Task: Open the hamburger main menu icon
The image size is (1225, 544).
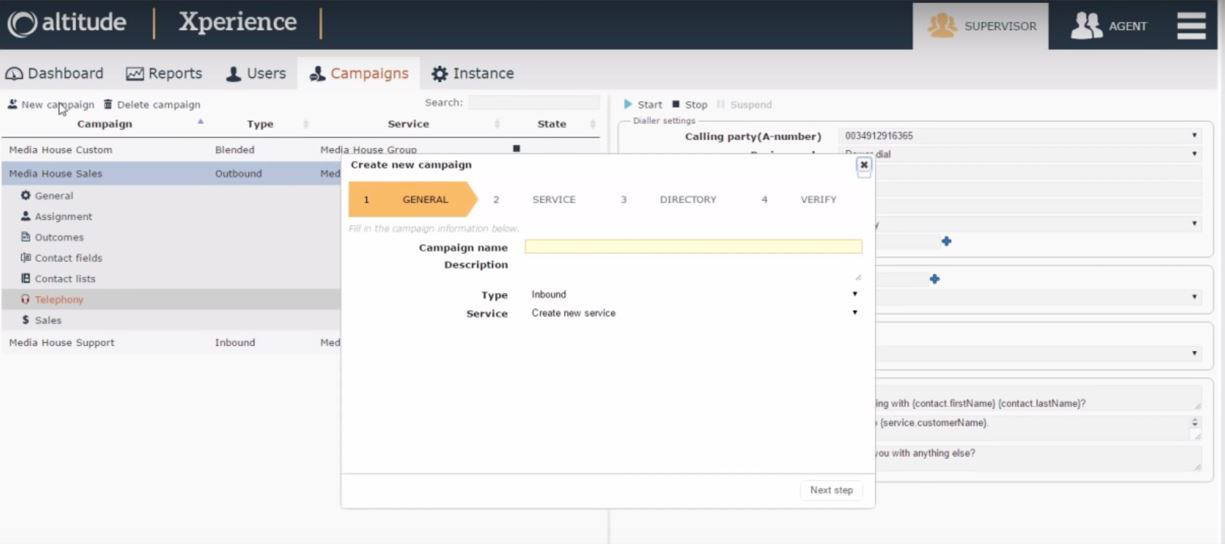Action: click(1191, 25)
